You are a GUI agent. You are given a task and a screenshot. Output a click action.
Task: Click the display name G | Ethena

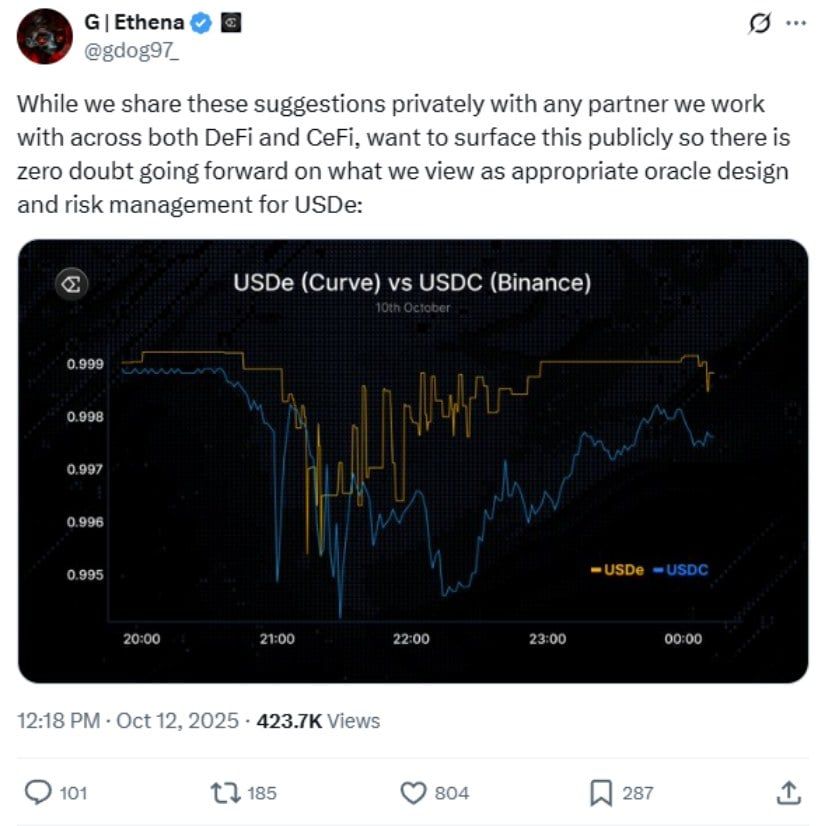coord(135,22)
